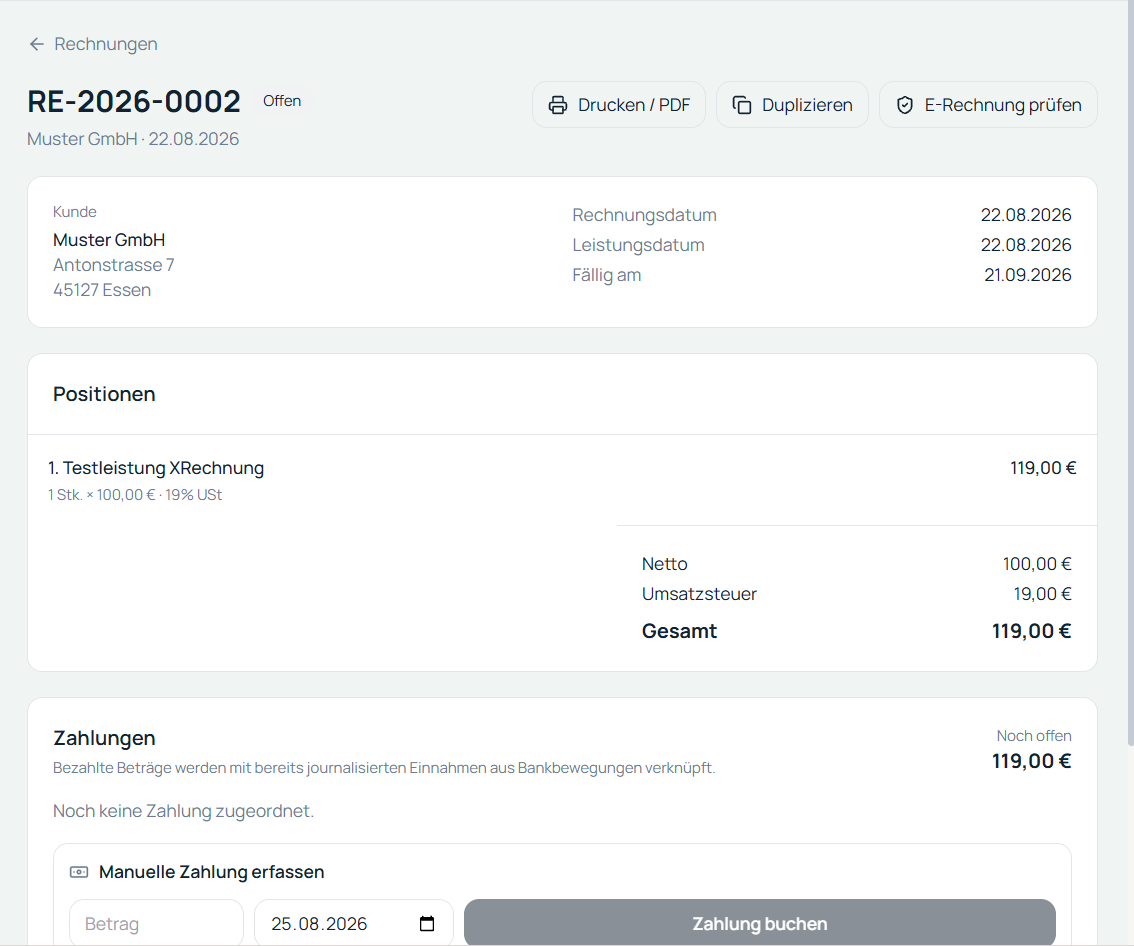
Task: Select the customer name Muster GmbH in Kunde card
Action: tap(109, 240)
